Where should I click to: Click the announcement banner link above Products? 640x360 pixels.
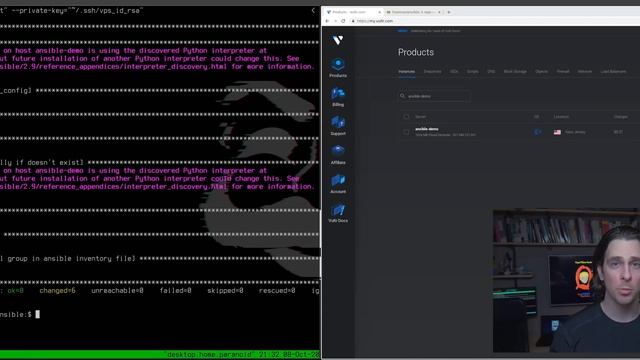(x=436, y=31)
